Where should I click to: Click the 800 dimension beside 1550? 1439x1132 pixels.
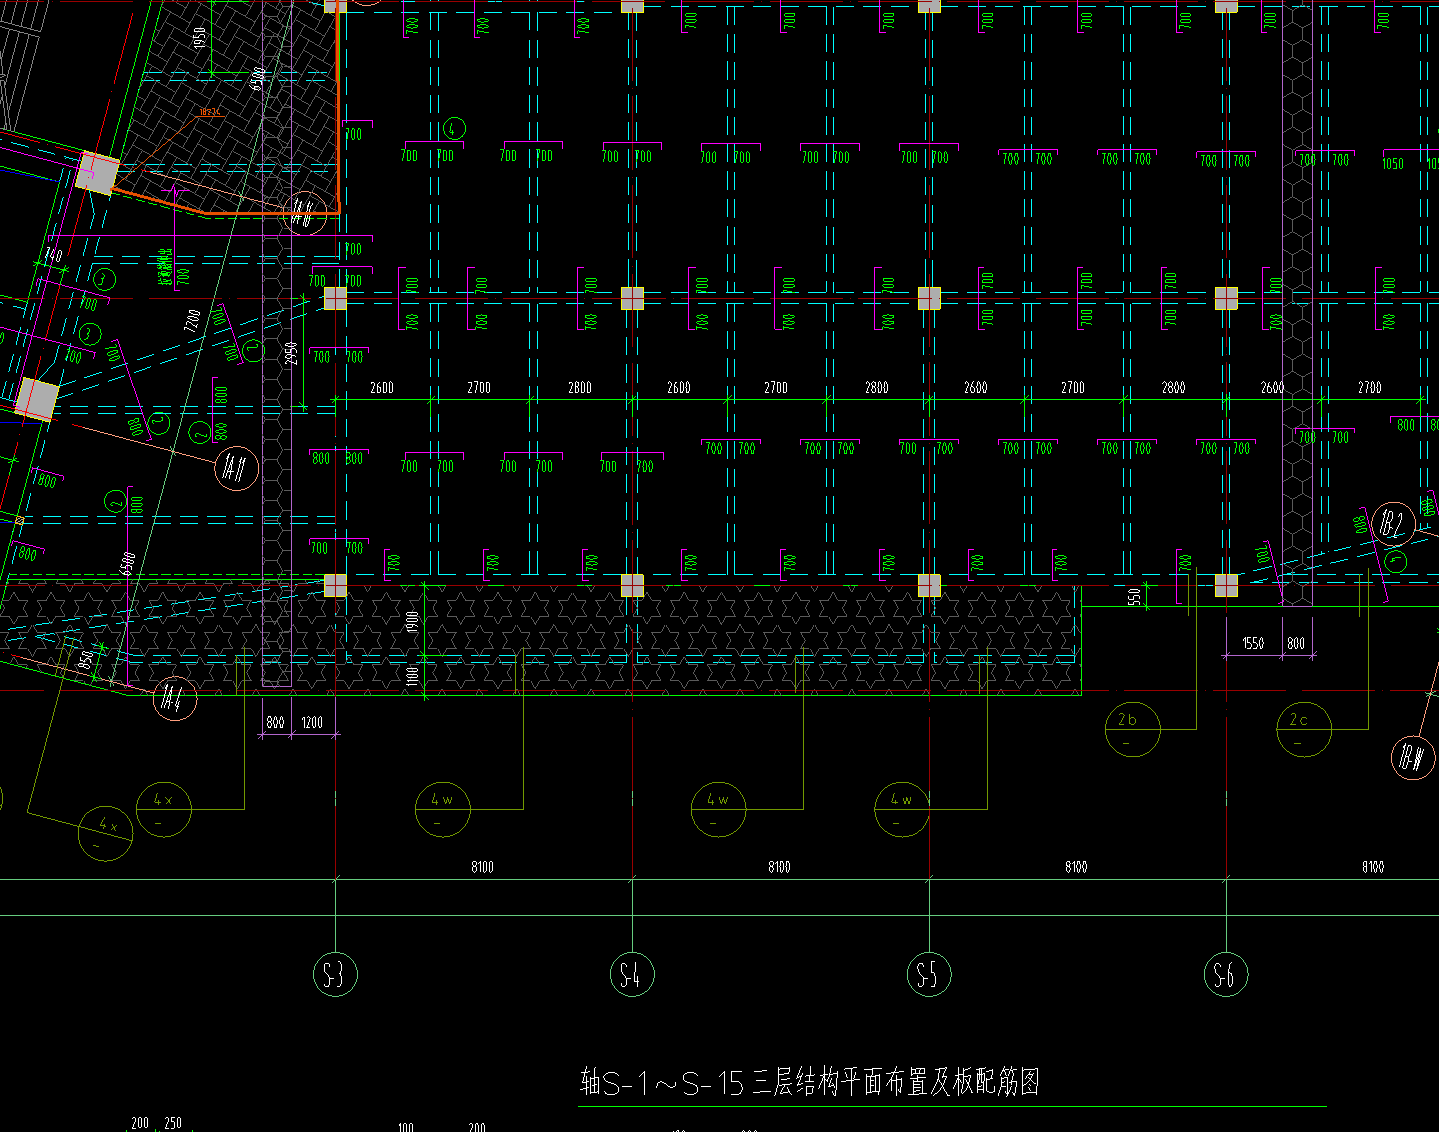tap(1296, 644)
